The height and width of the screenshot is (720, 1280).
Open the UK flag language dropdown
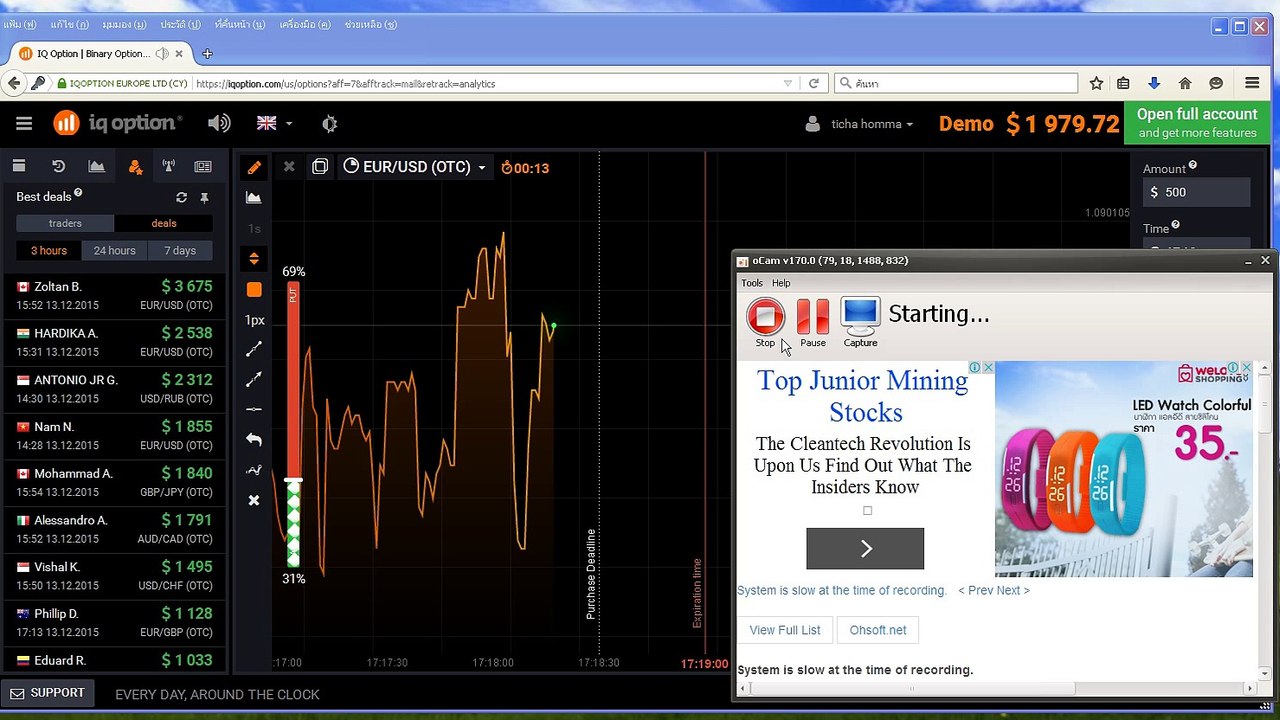[x=274, y=123]
